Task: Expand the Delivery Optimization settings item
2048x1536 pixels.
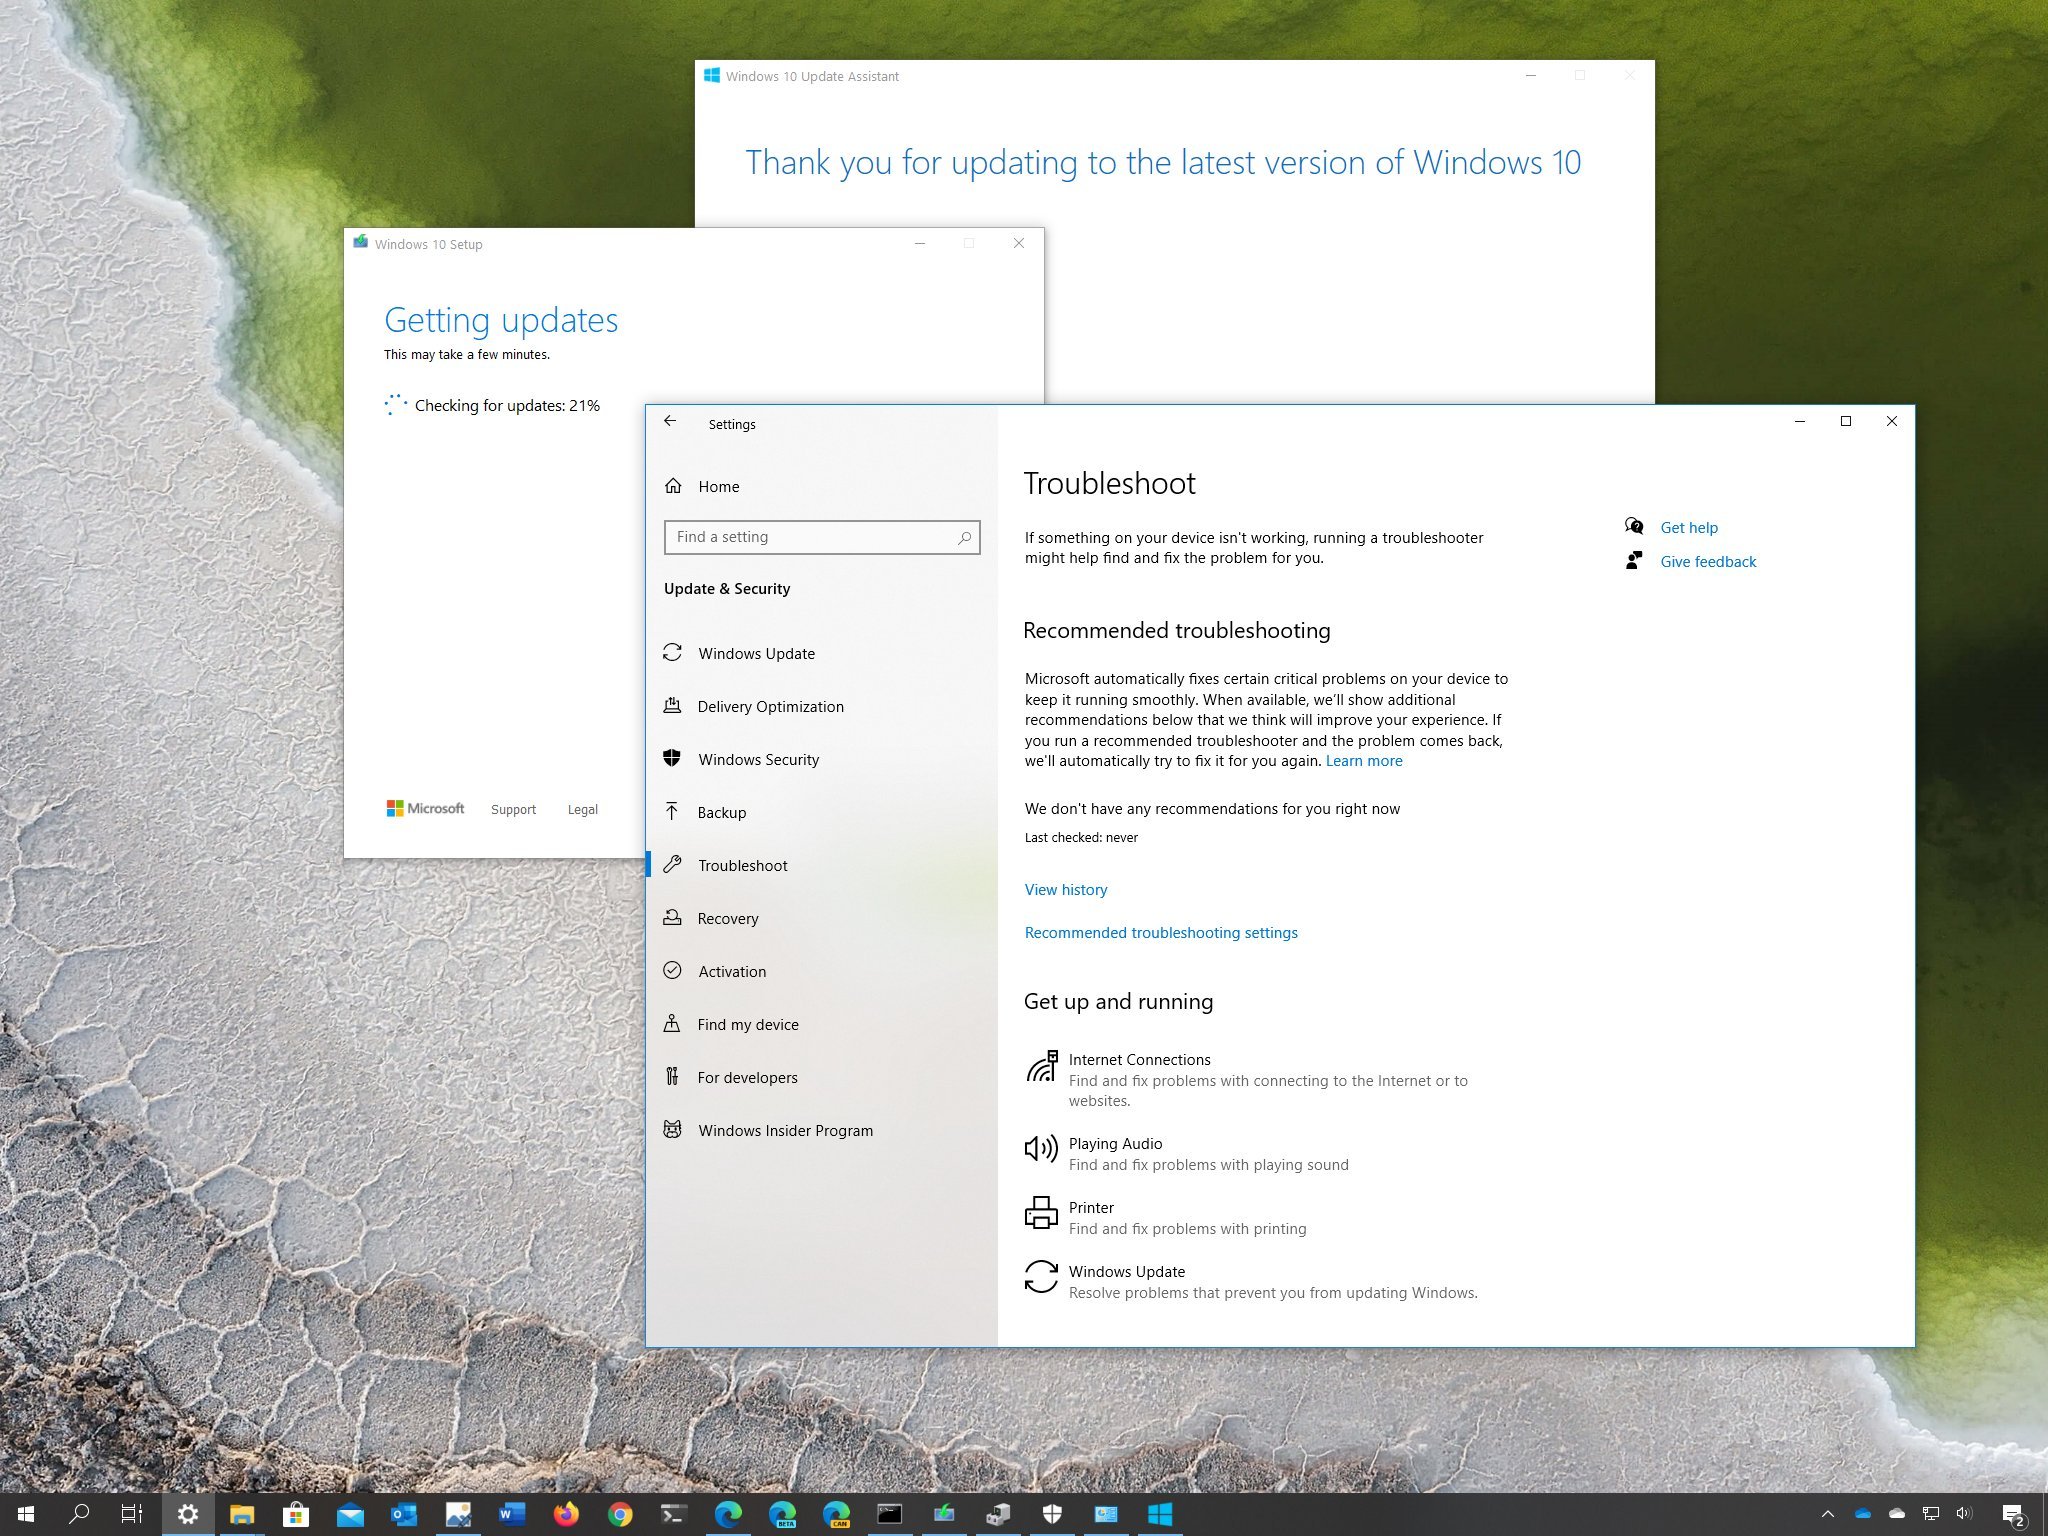Action: pyautogui.click(x=771, y=707)
